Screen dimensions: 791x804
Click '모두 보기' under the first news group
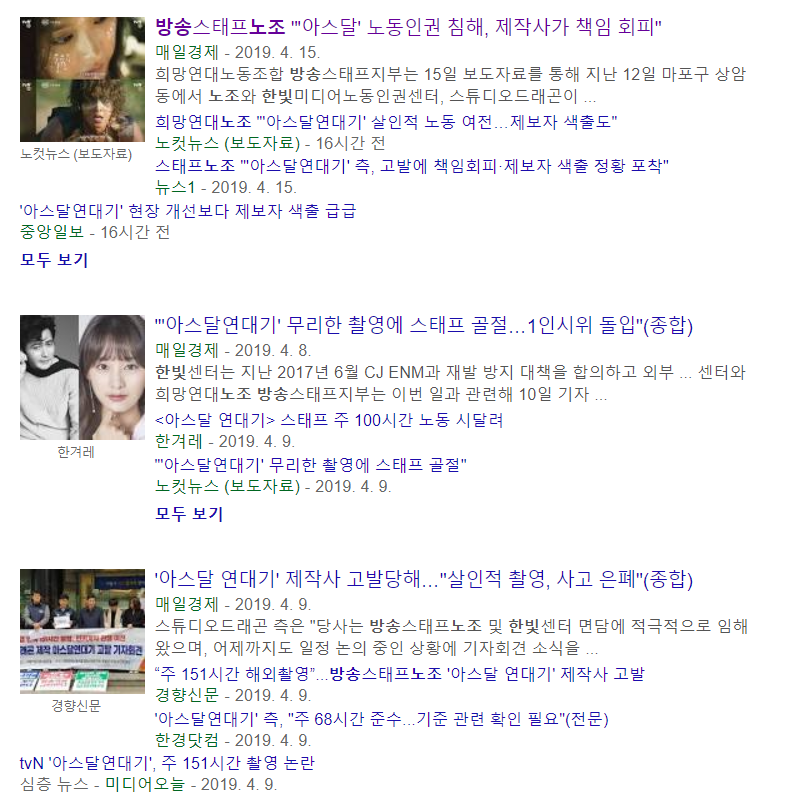tap(54, 259)
